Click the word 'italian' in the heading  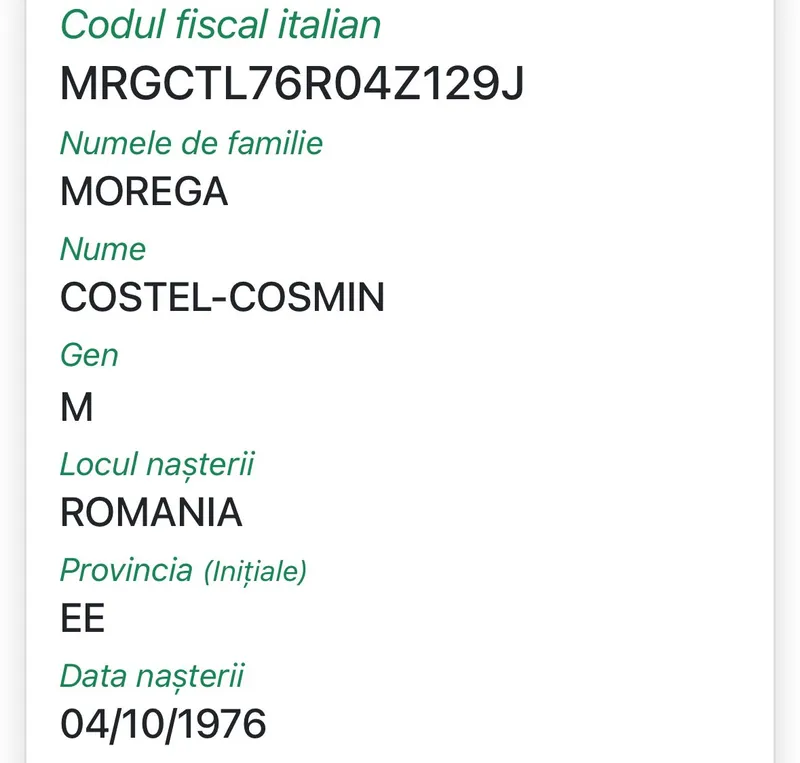[x=330, y=25]
